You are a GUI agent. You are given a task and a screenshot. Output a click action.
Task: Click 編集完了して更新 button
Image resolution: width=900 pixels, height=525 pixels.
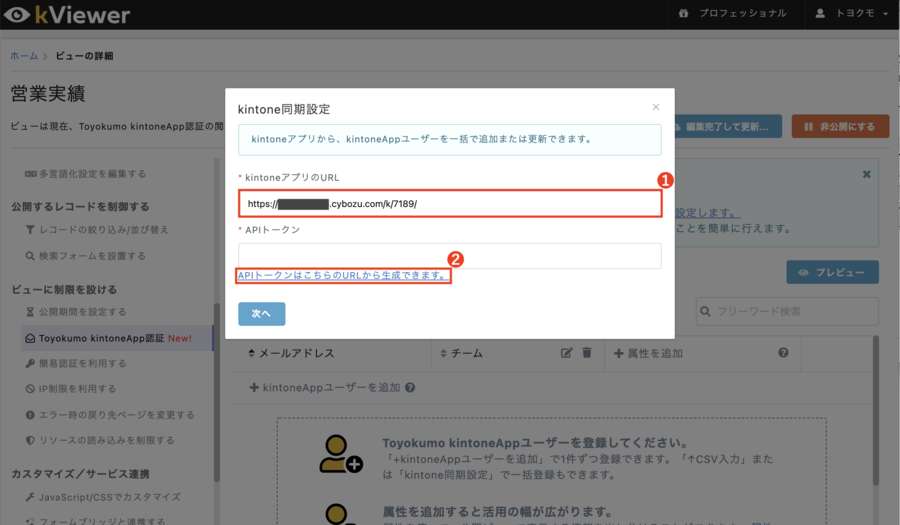click(727, 126)
